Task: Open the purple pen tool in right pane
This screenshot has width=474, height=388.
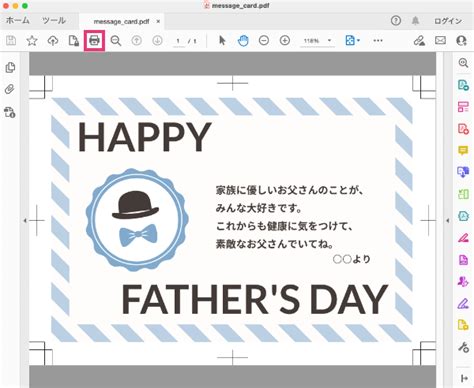Action: click(x=463, y=303)
